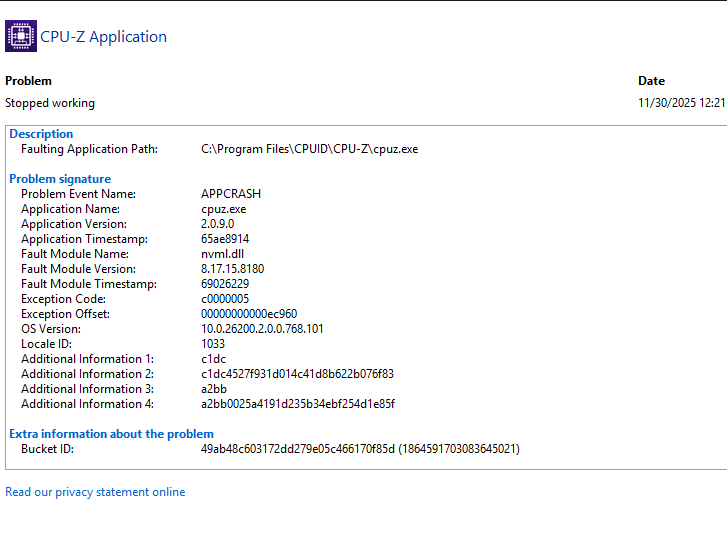Viewport: 727px width, 546px height.
Task: Click the Stopped working problem text
Action: [50, 103]
